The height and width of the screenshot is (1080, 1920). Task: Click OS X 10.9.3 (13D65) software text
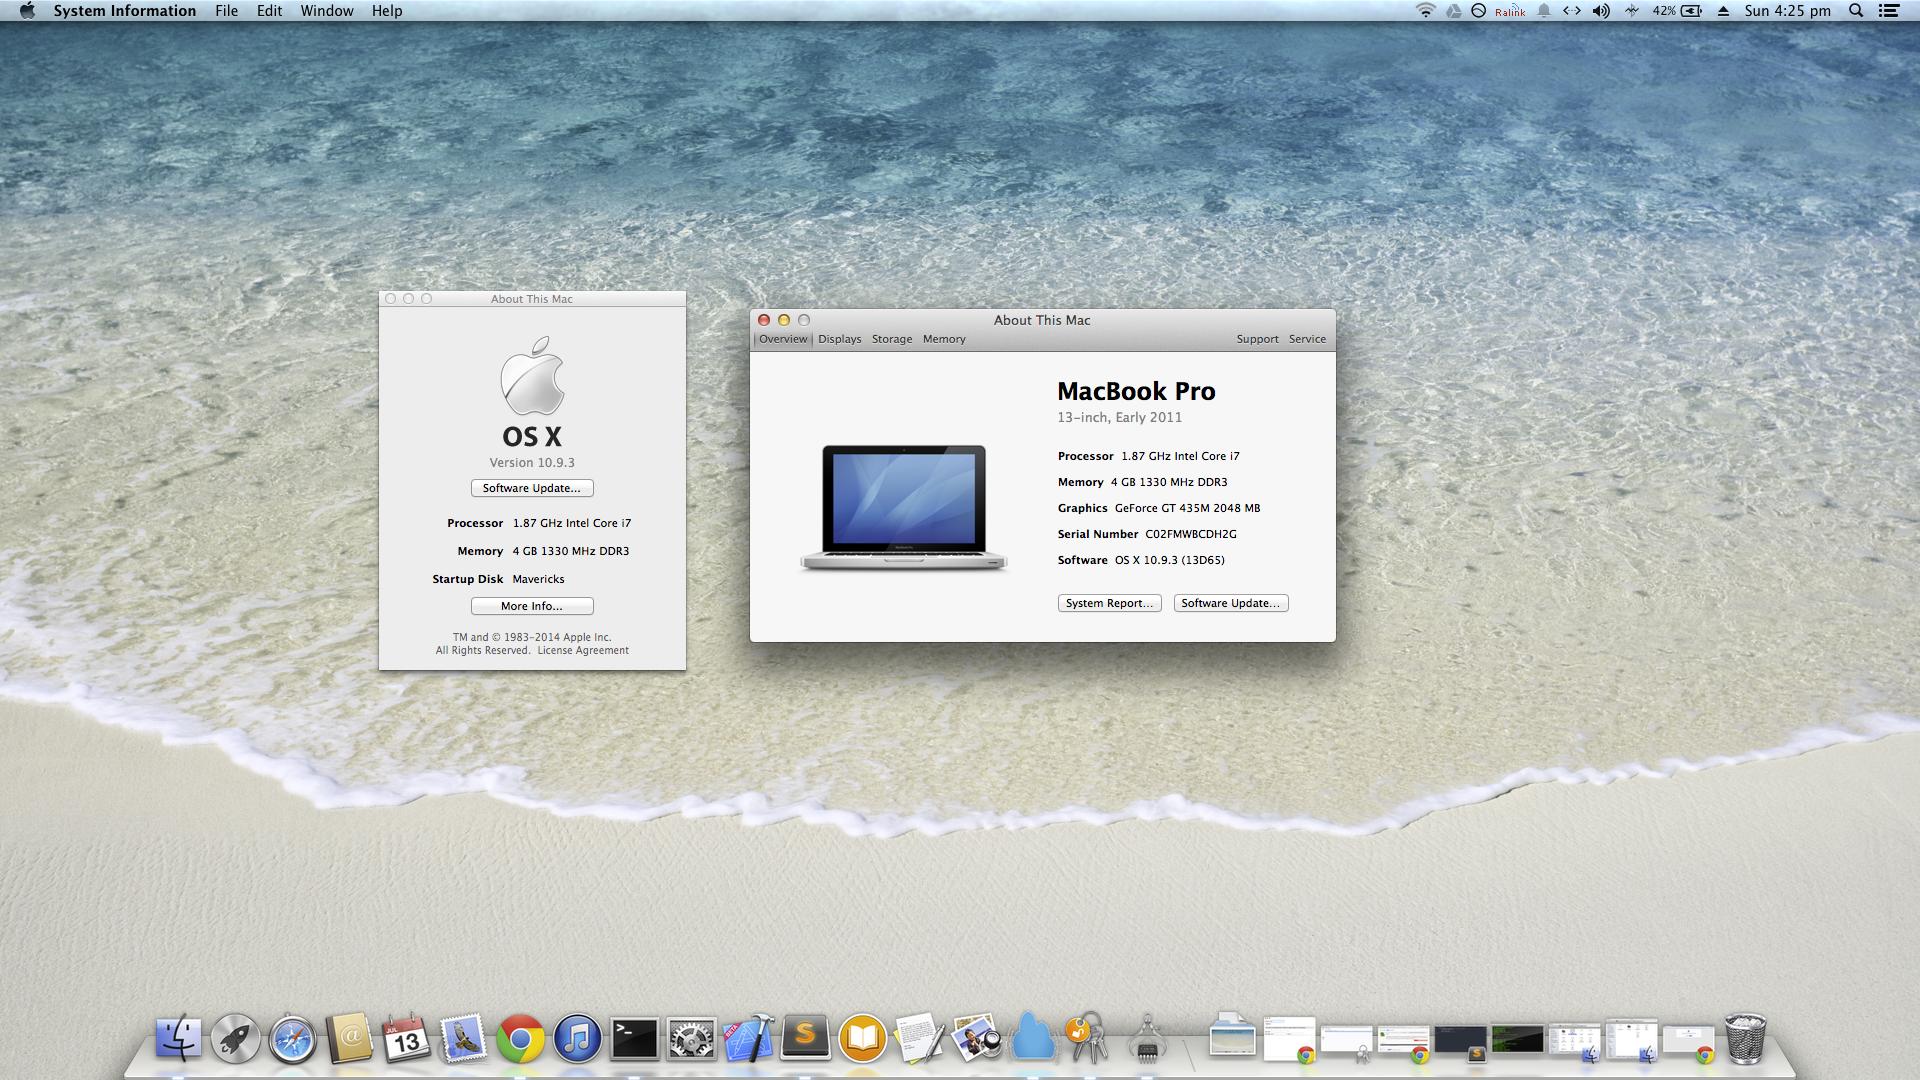pos(1169,560)
